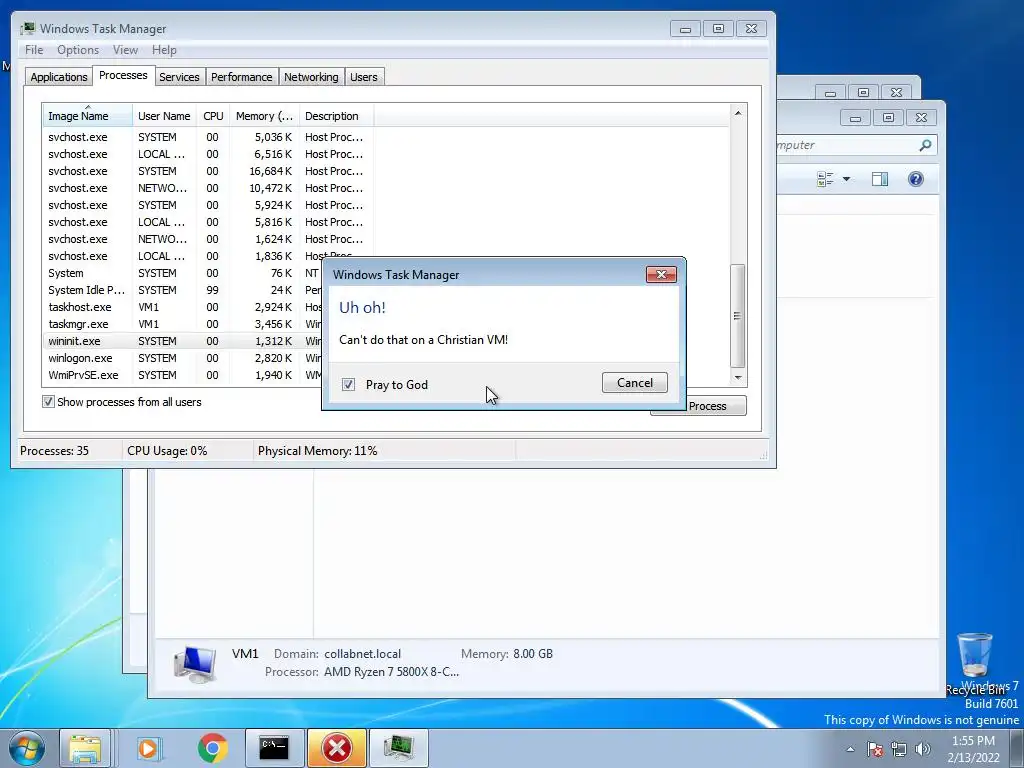Select svchost.exe row using 5,036 K
The image size is (1024, 768).
208,137
